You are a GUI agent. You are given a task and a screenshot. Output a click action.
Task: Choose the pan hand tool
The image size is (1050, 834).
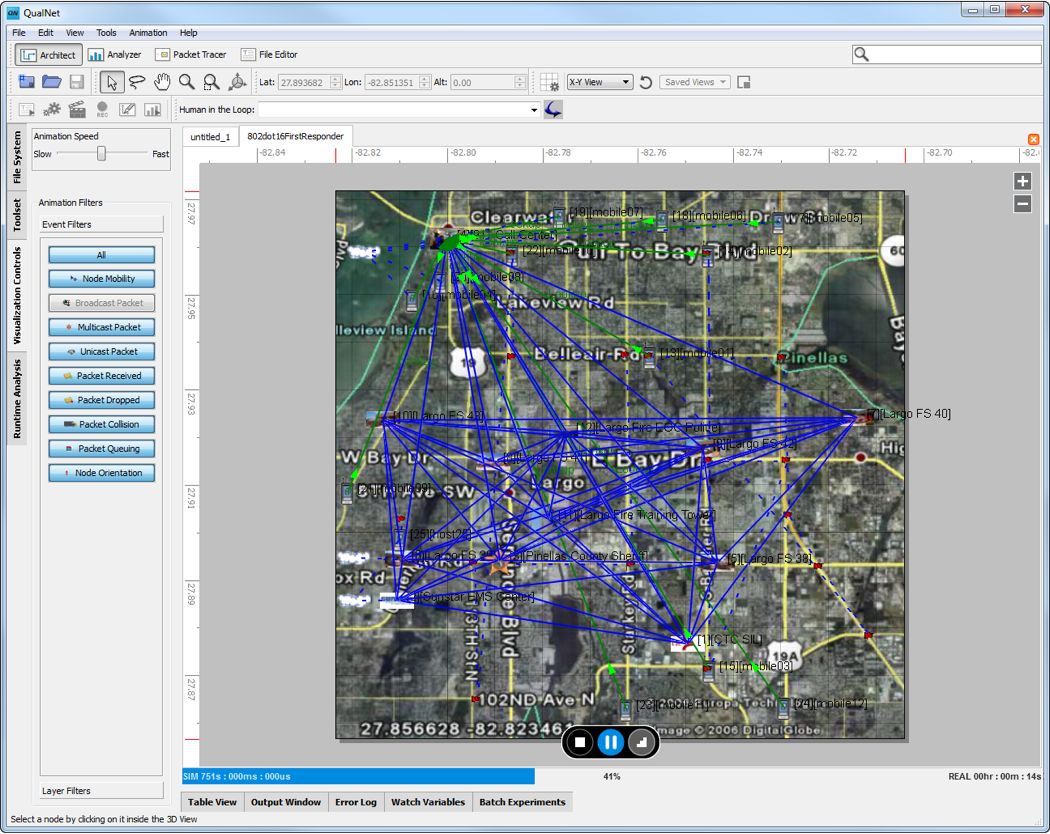tap(162, 82)
